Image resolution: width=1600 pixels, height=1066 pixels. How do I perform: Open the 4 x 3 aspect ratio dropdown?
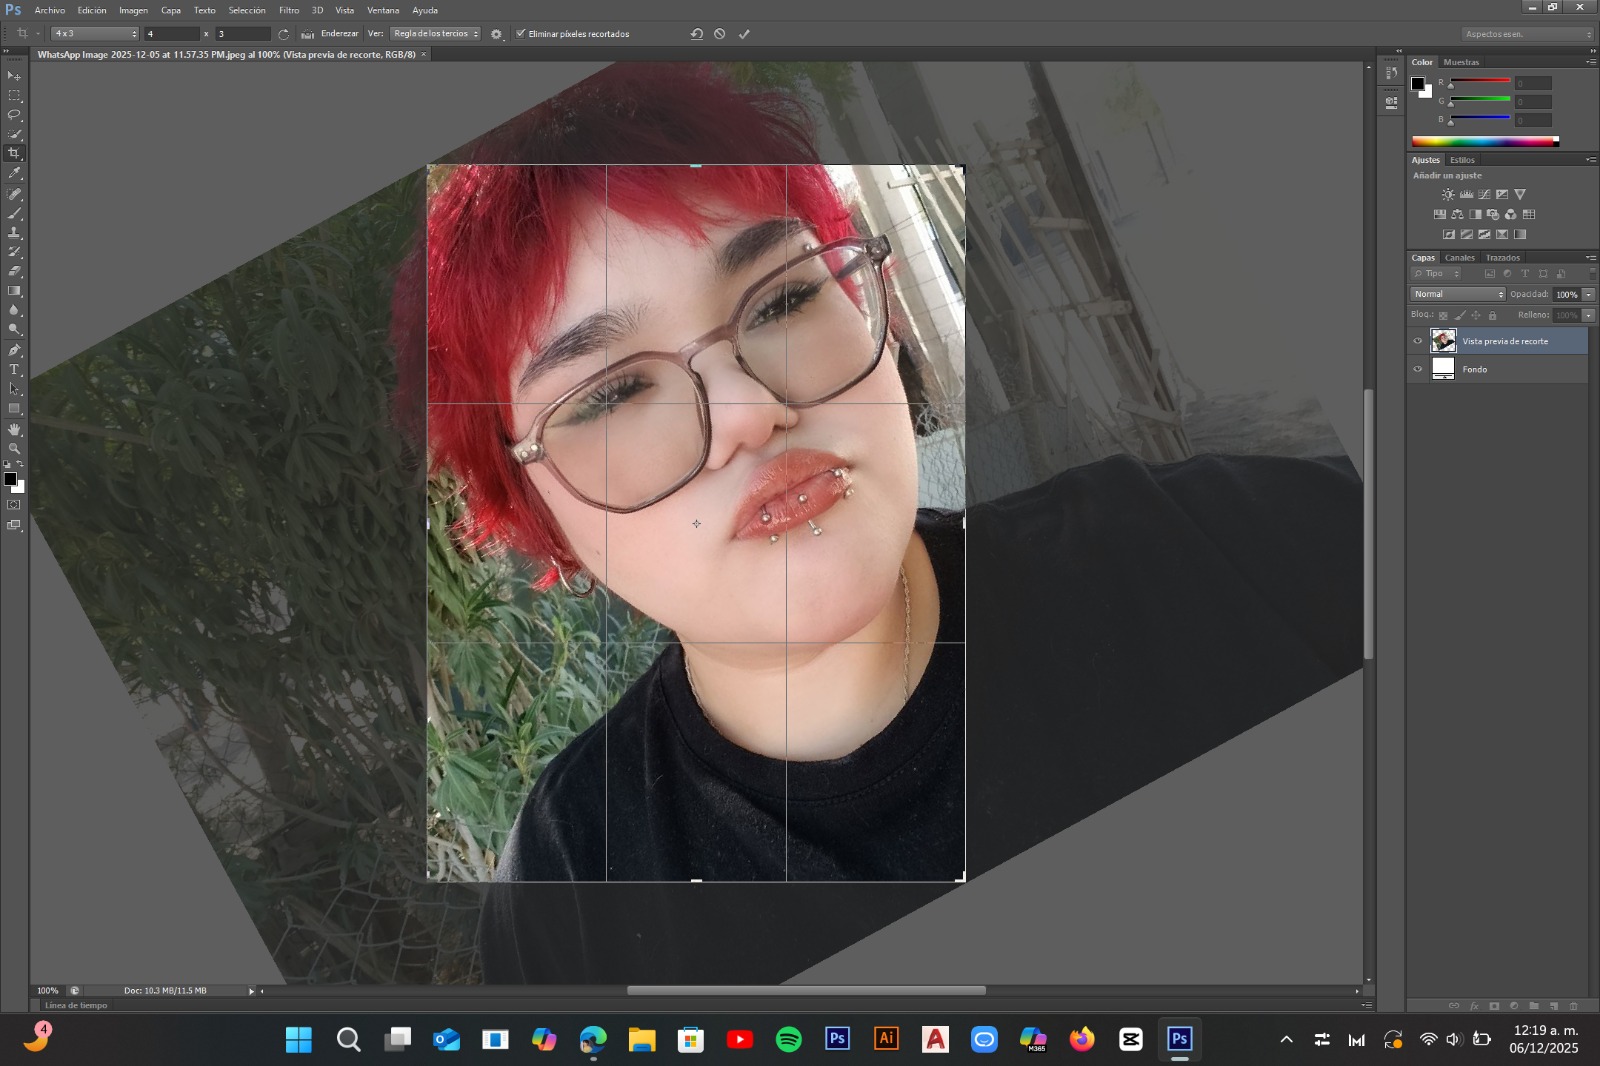click(95, 34)
